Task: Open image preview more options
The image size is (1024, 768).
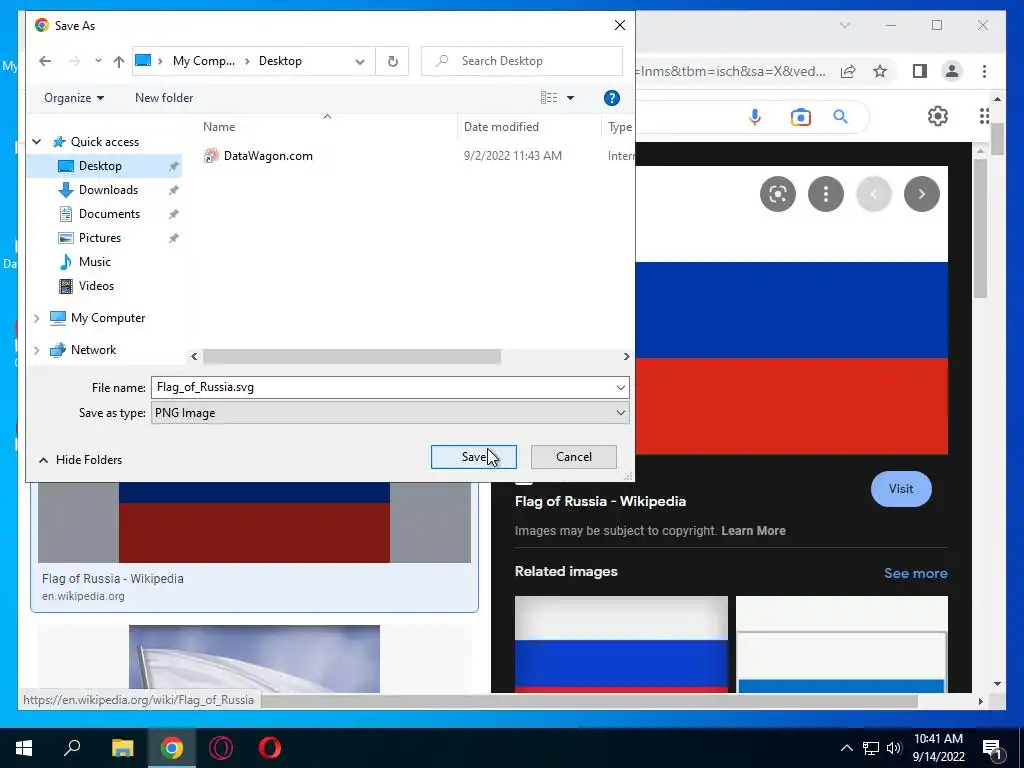Action: point(825,194)
